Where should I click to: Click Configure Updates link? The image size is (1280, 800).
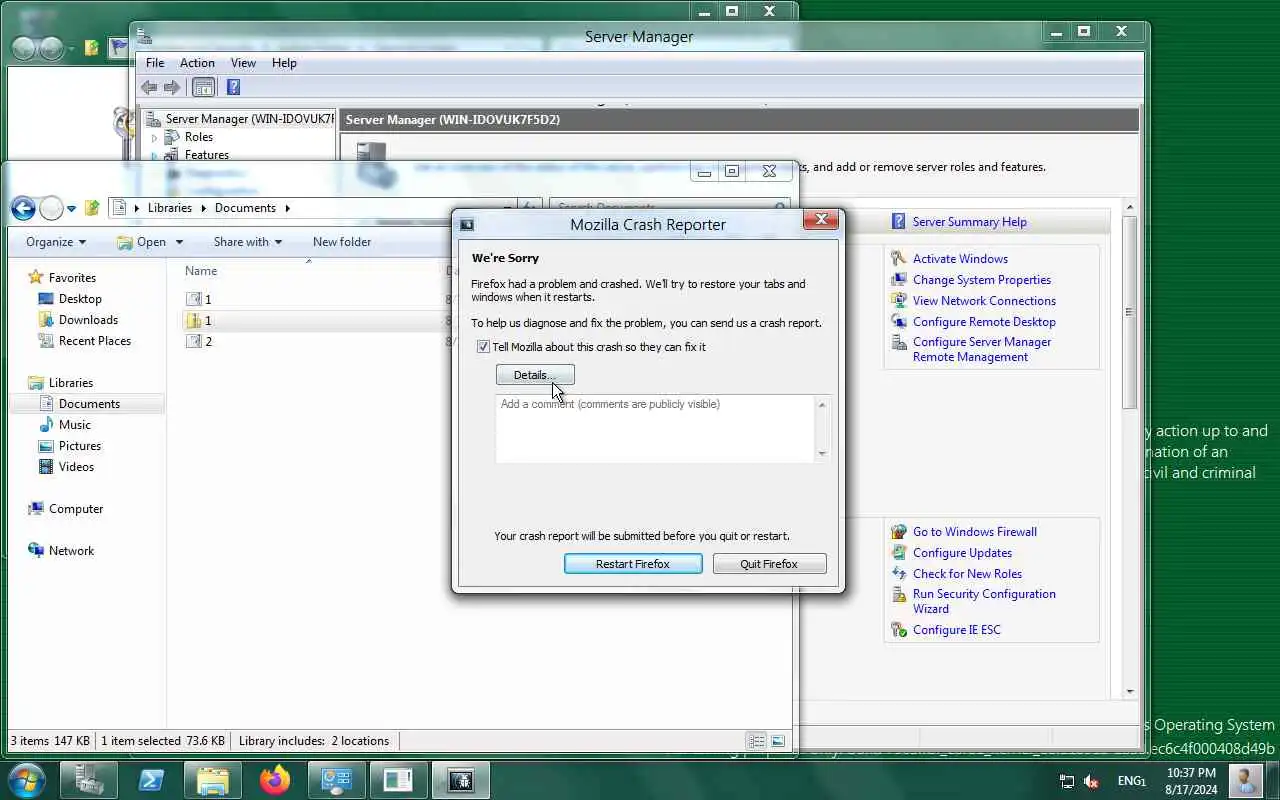(x=962, y=553)
